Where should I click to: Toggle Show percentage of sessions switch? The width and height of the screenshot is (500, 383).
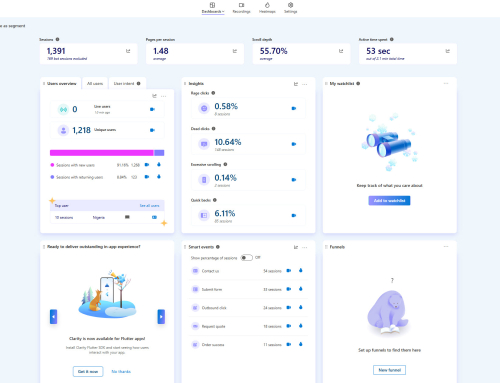pos(247,258)
